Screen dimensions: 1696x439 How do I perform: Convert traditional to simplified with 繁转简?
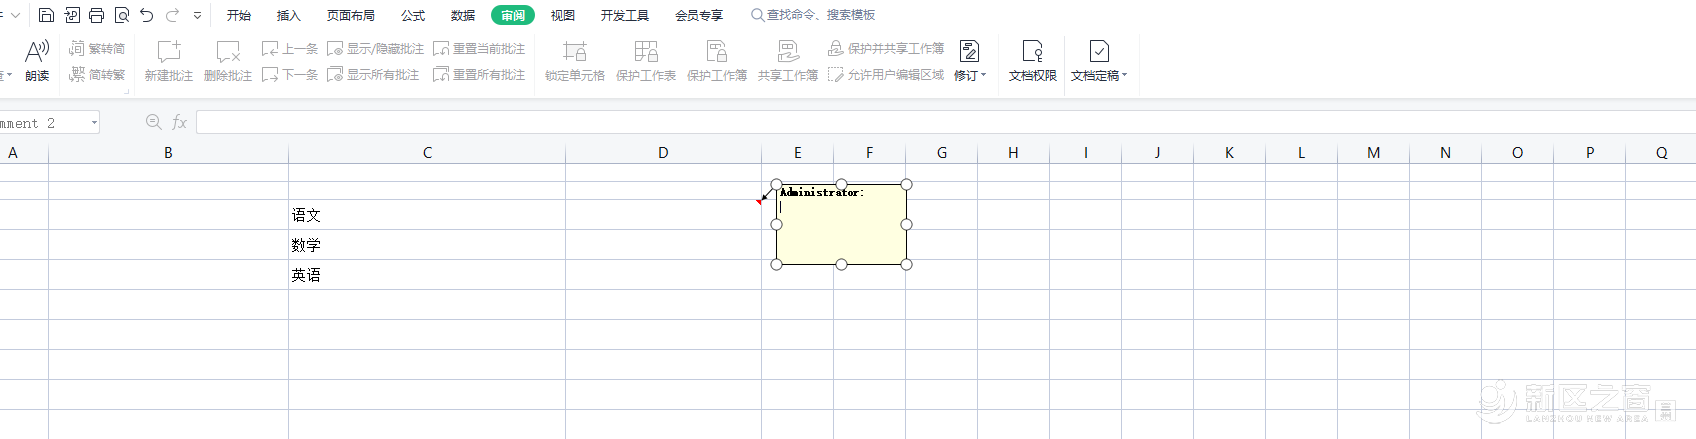97,48
